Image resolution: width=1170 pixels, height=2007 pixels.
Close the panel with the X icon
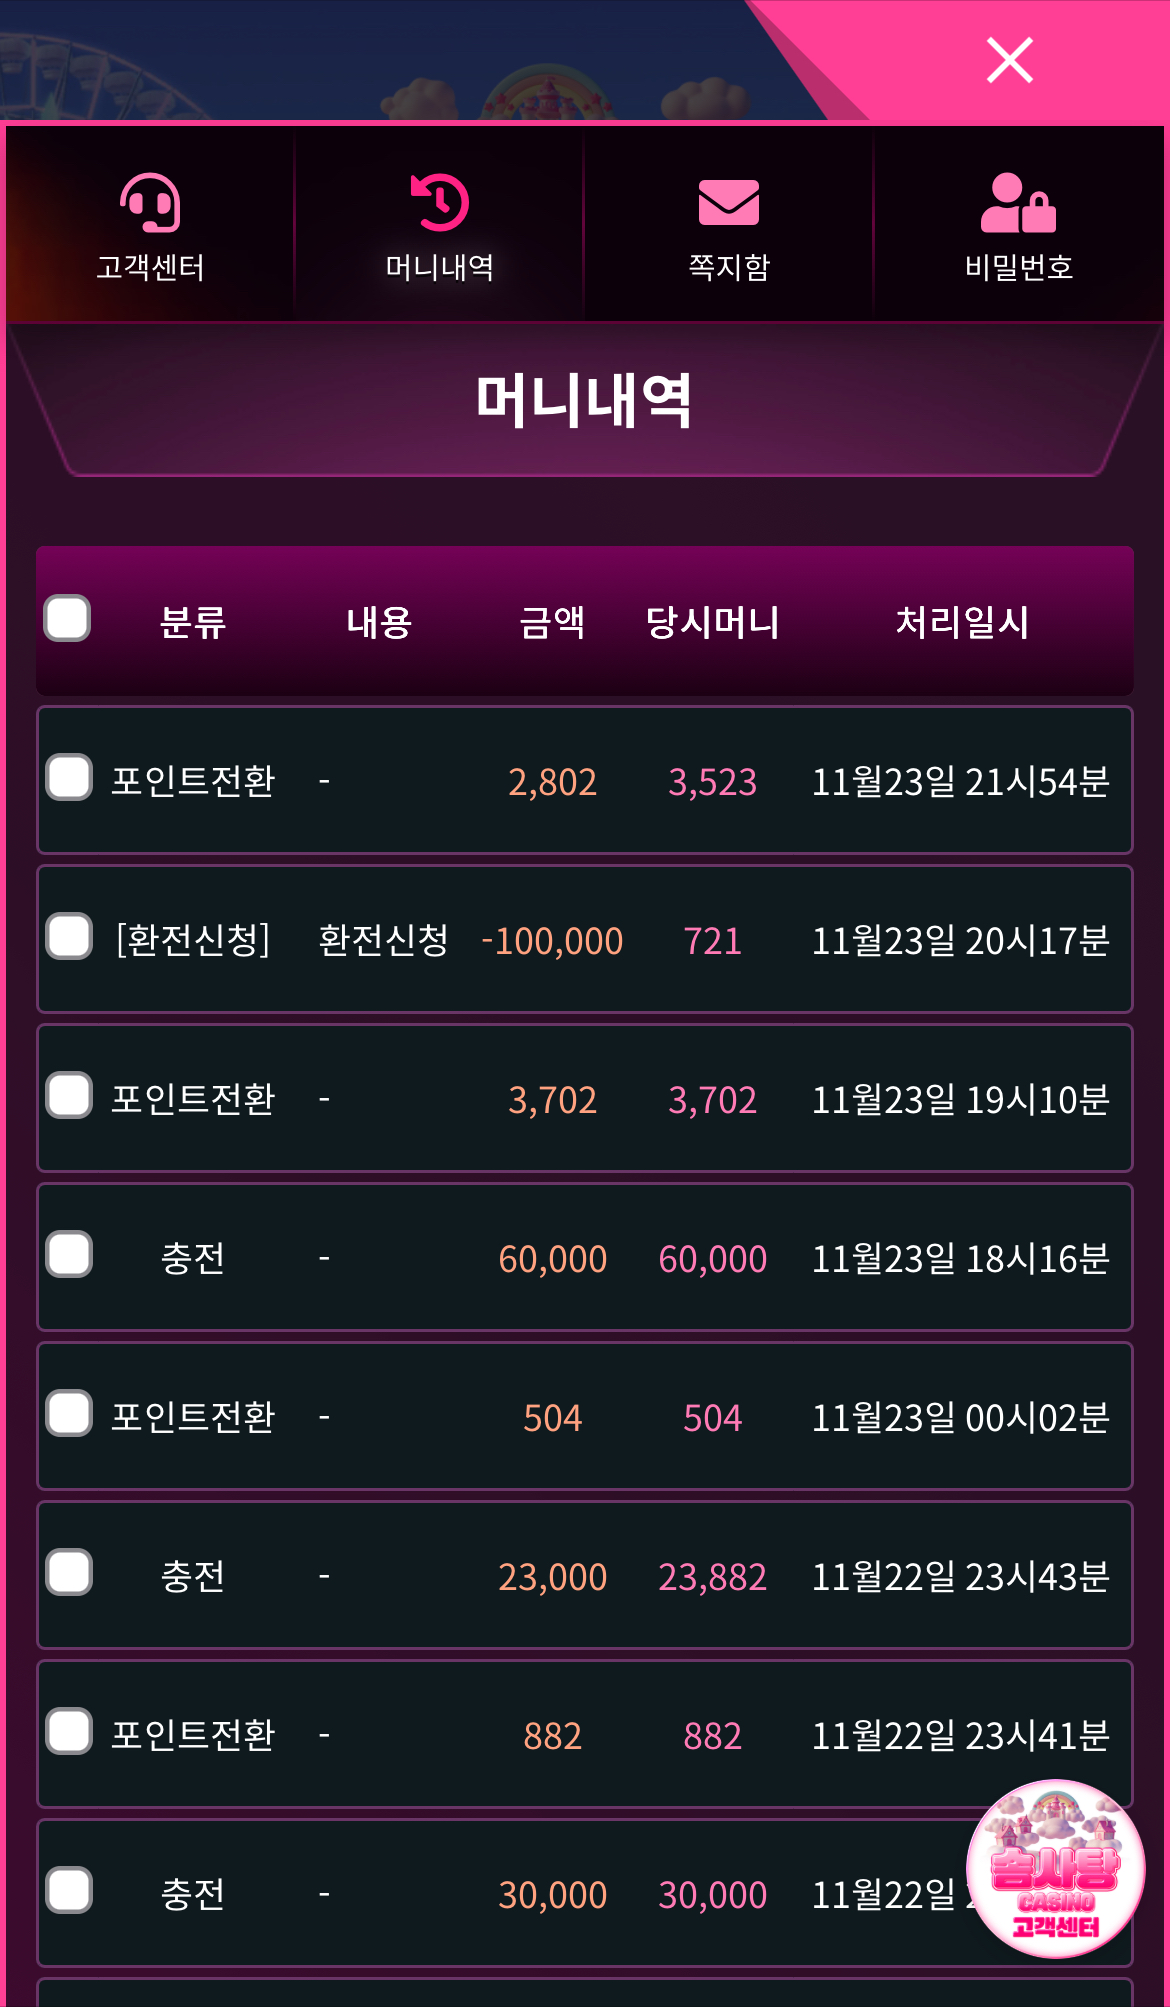1009,60
